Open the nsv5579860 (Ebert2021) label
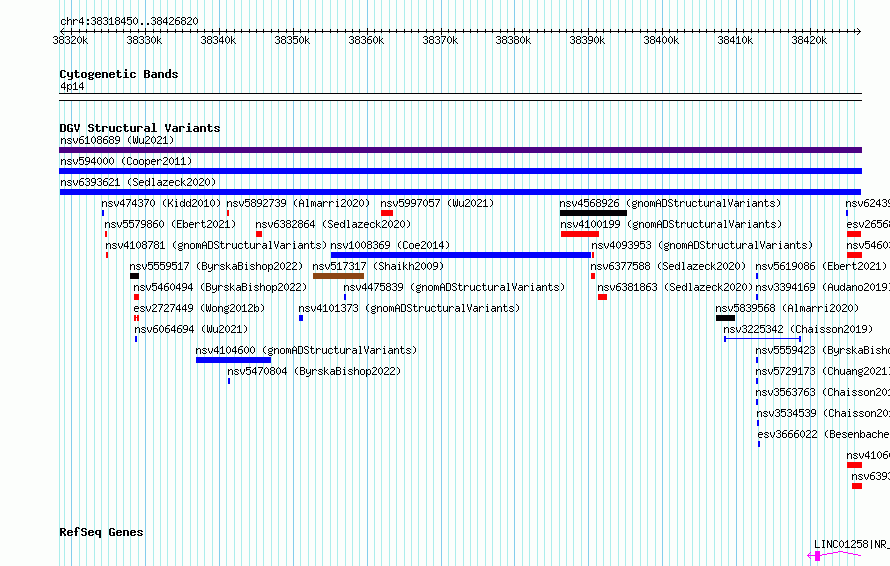Image resolution: width=890 pixels, height=566 pixels. click(170, 224)
